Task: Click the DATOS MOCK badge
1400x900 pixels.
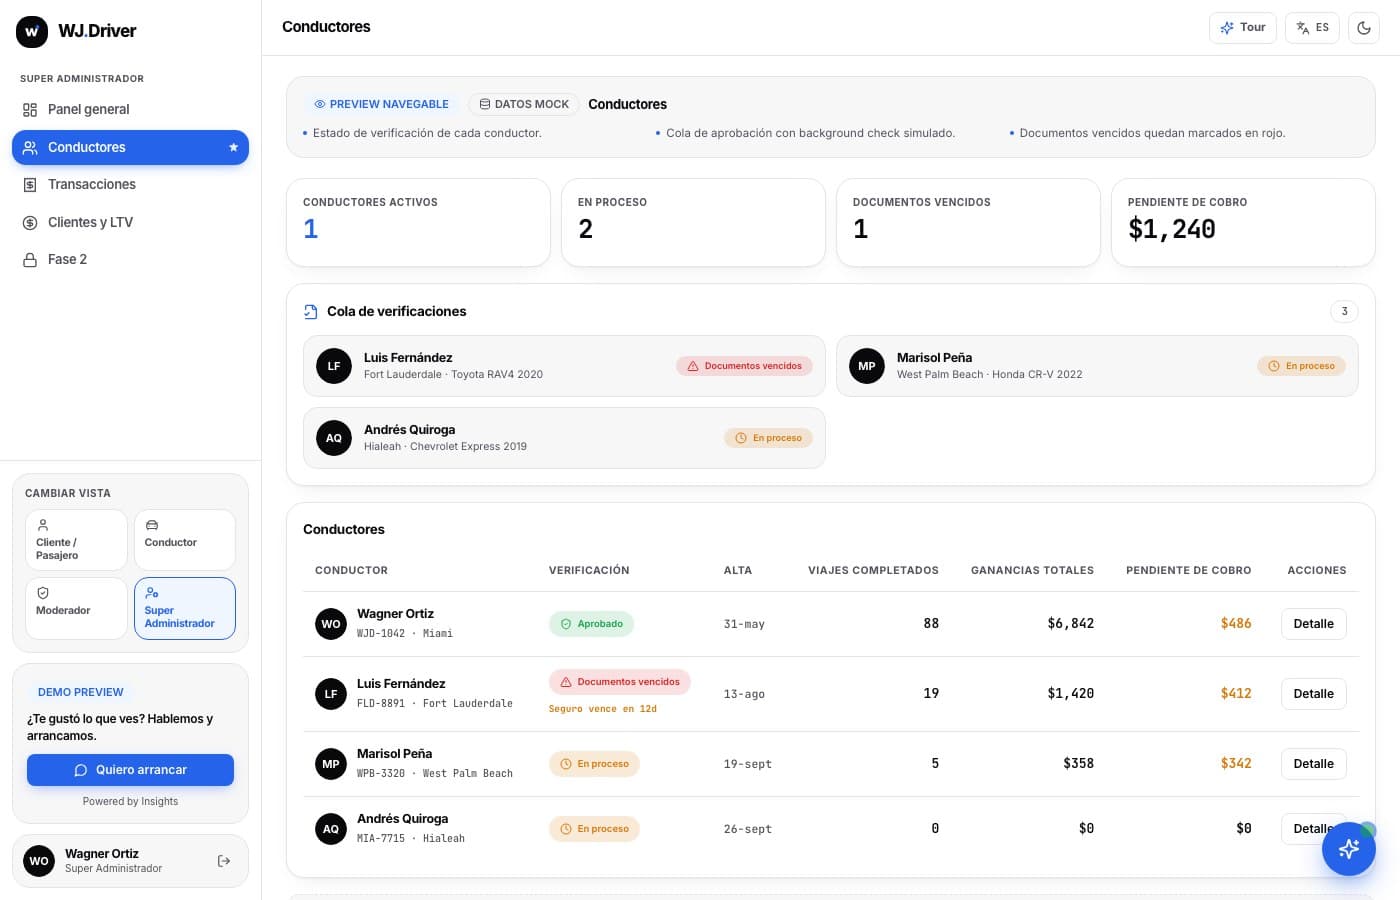Action: (524, 104)
